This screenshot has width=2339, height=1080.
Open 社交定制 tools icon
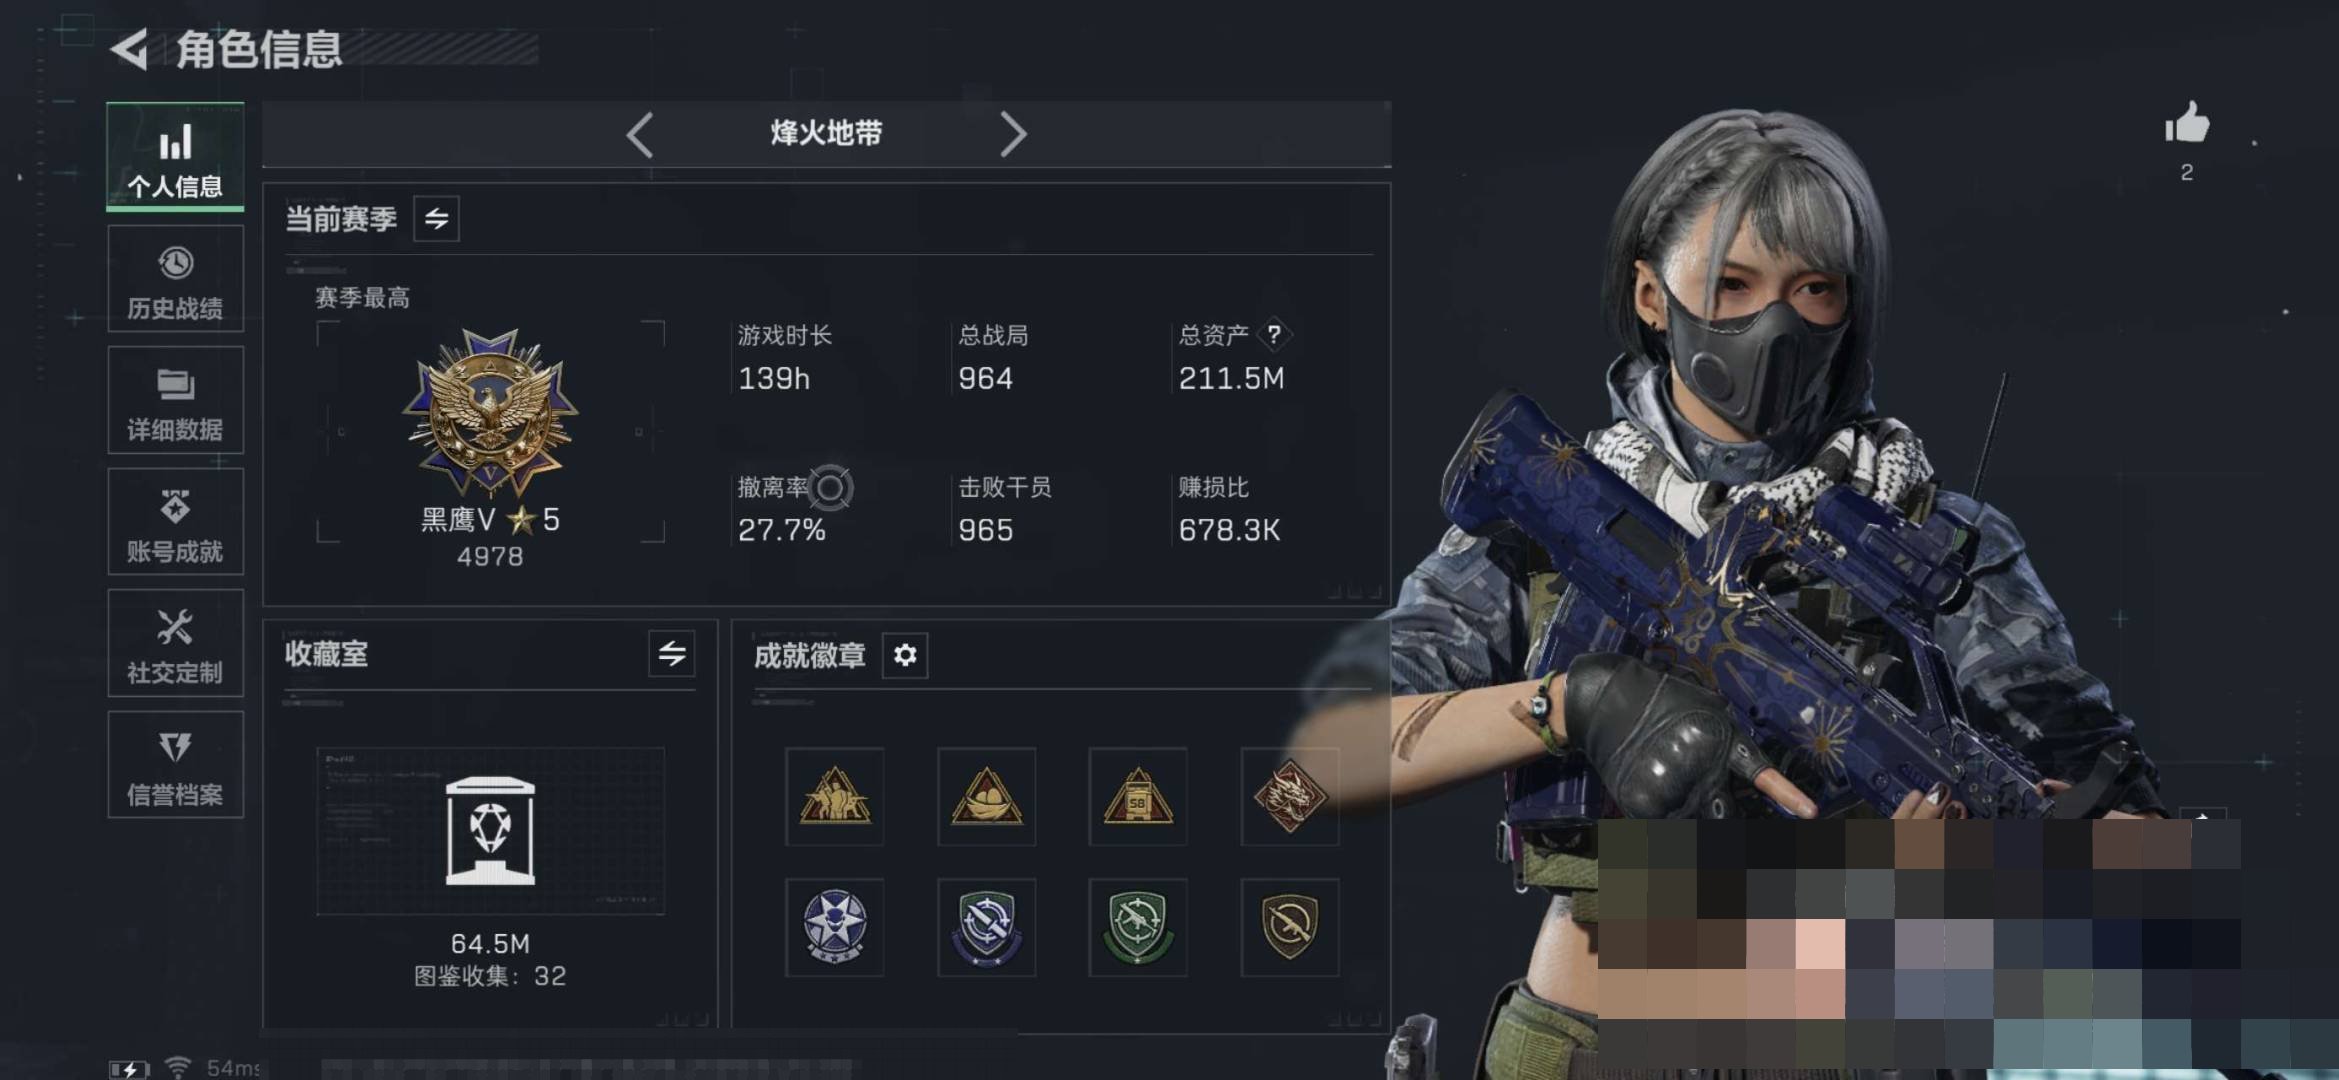(175, 627)
